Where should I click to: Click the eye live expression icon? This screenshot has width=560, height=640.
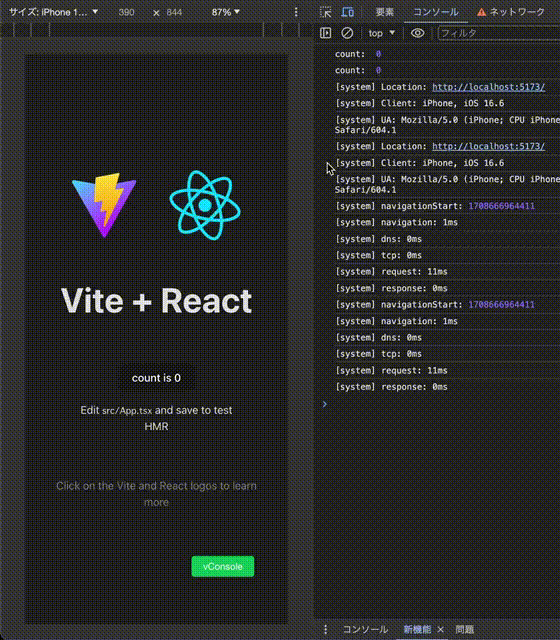click(417, 33)
